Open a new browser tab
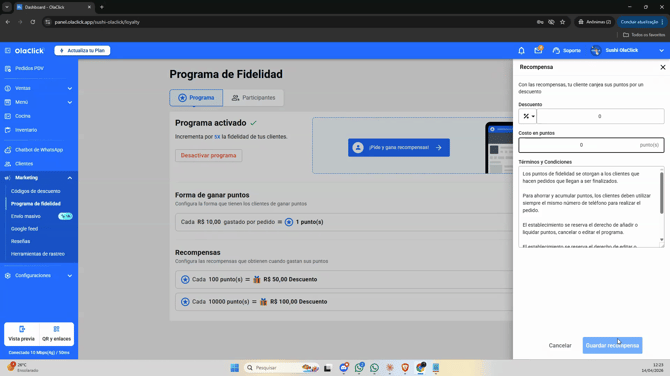 coord(102,7)
